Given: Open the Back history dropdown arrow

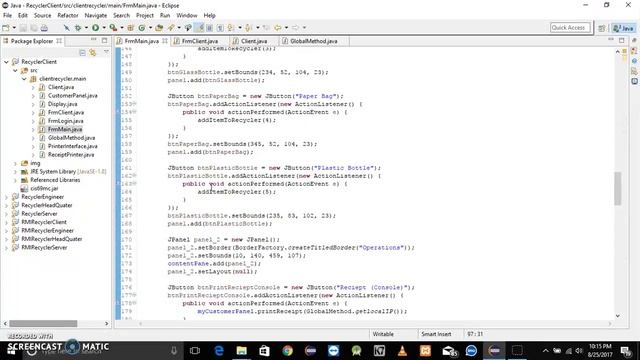Looking at the screenshot, I should (286, 28).
